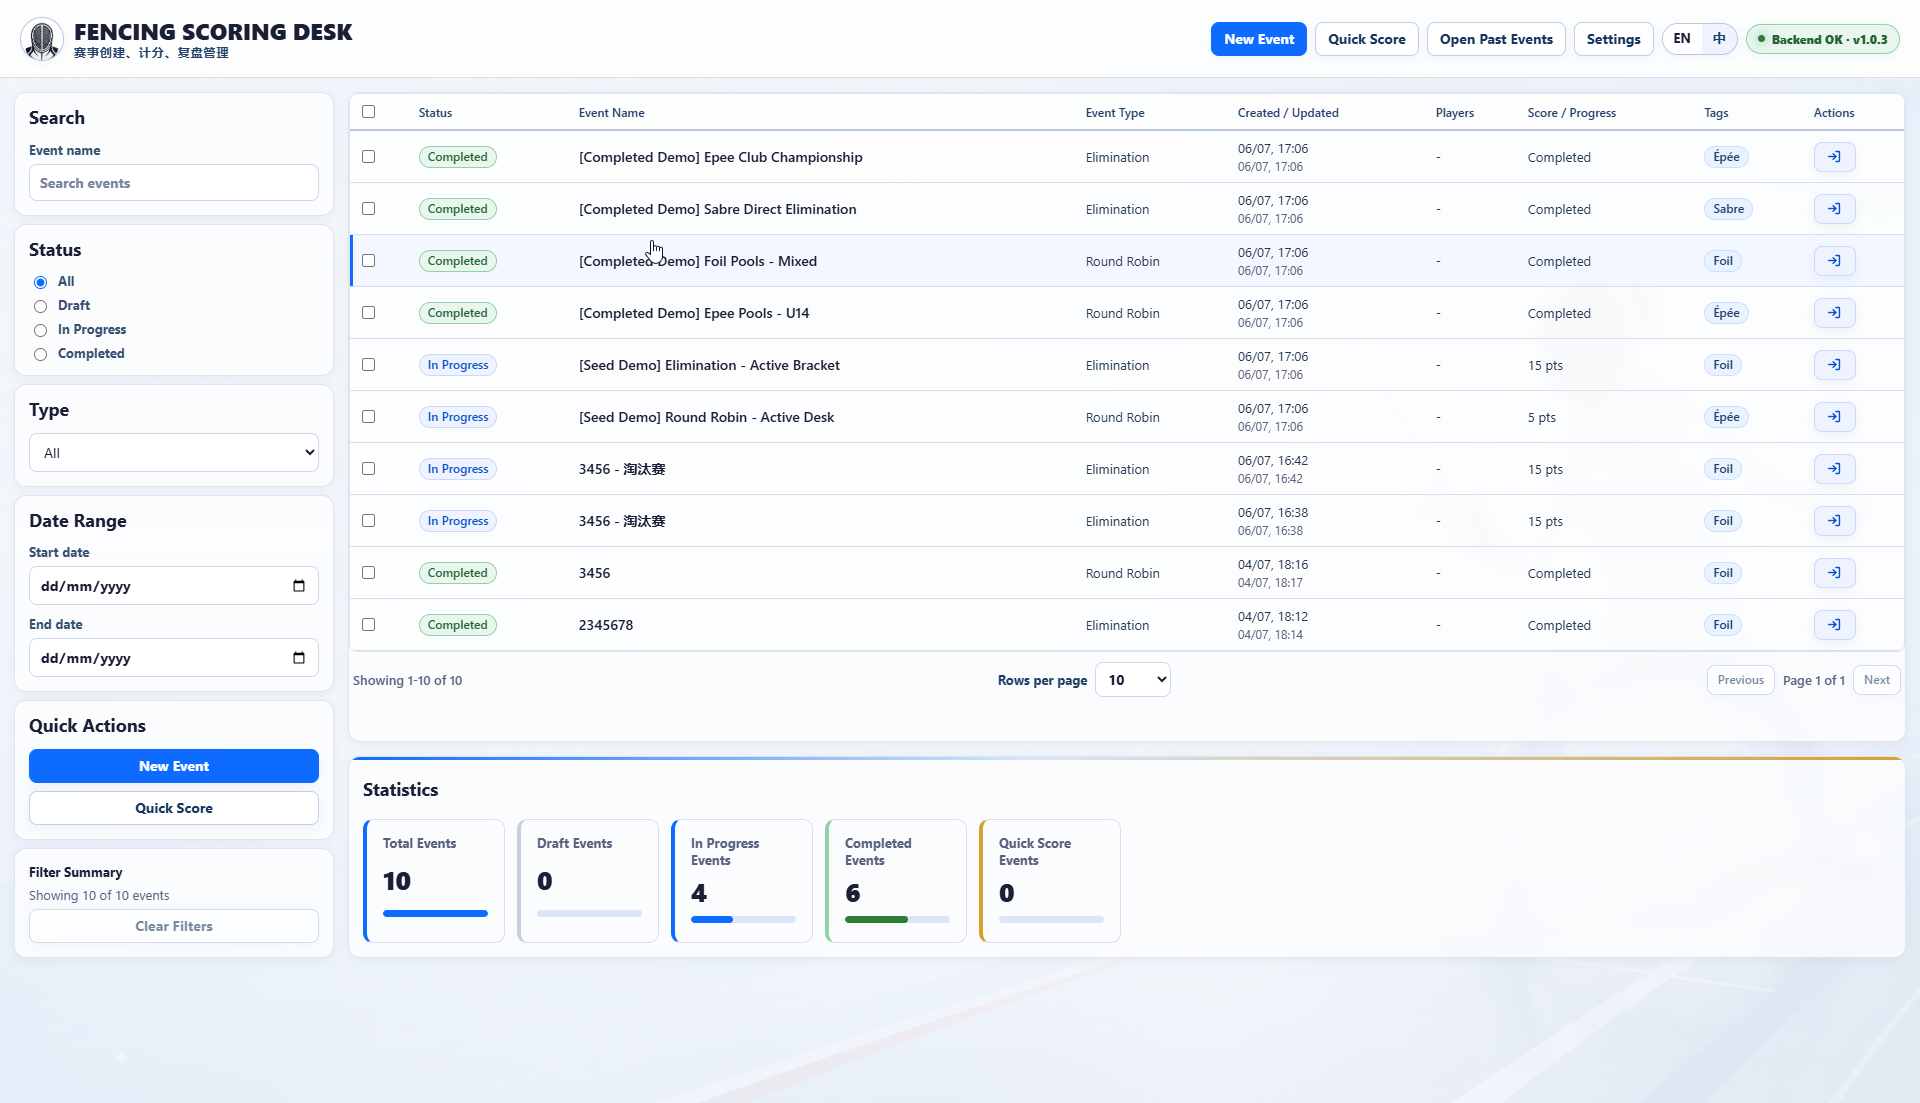Click the open icon for event 2345678
The width and height of the screenshot is (1920, 1103).
point(1834,625)
